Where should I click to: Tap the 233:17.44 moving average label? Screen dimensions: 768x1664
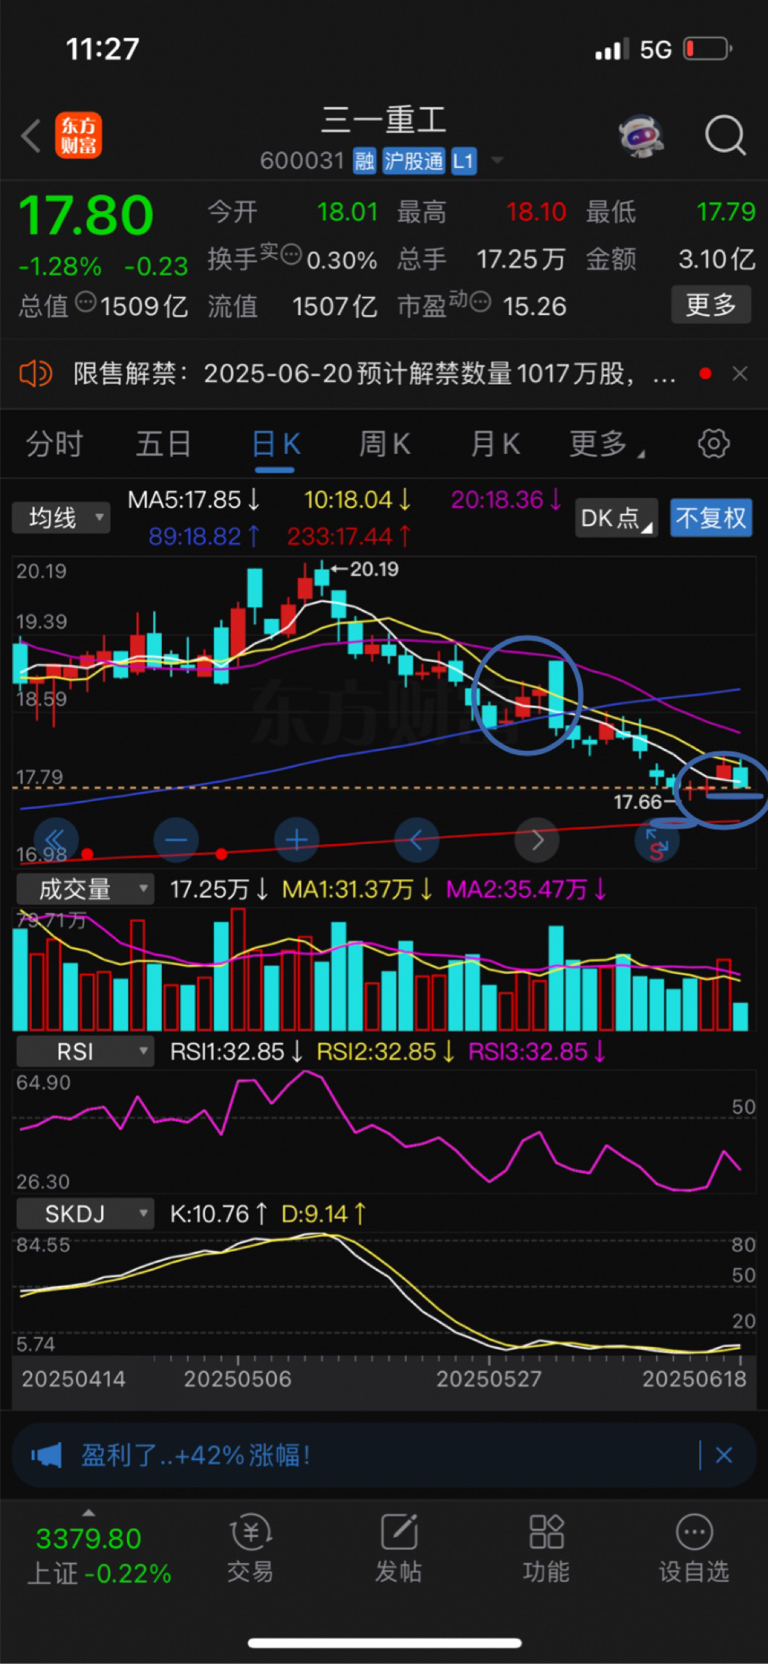coord(348,536)
